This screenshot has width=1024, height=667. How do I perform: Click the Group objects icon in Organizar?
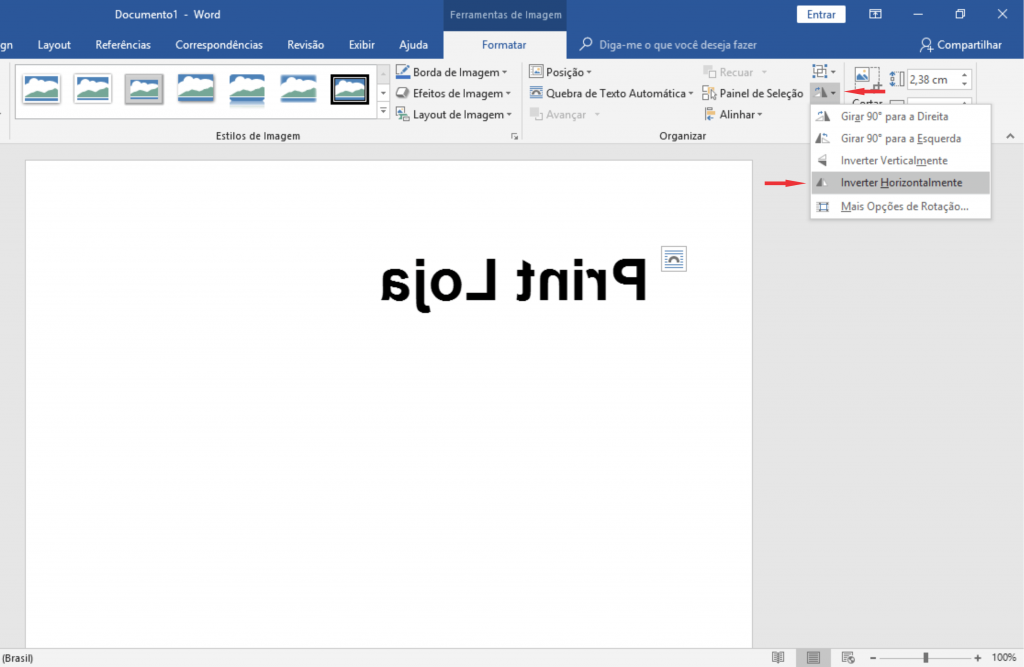click(821, 71)
